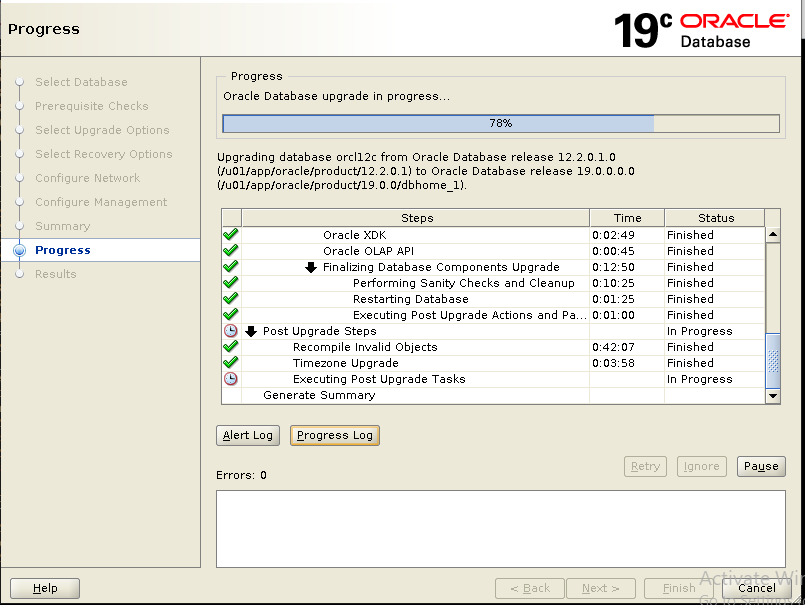Viewport: 805px width, 605px height.
Task: Click the Time column header
Action: click(x=627, y=218)
